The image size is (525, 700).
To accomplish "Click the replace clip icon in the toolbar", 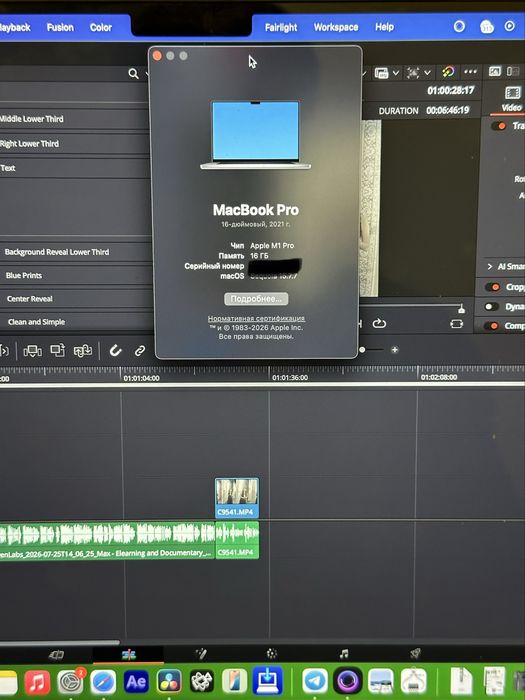I will [83, 351].
